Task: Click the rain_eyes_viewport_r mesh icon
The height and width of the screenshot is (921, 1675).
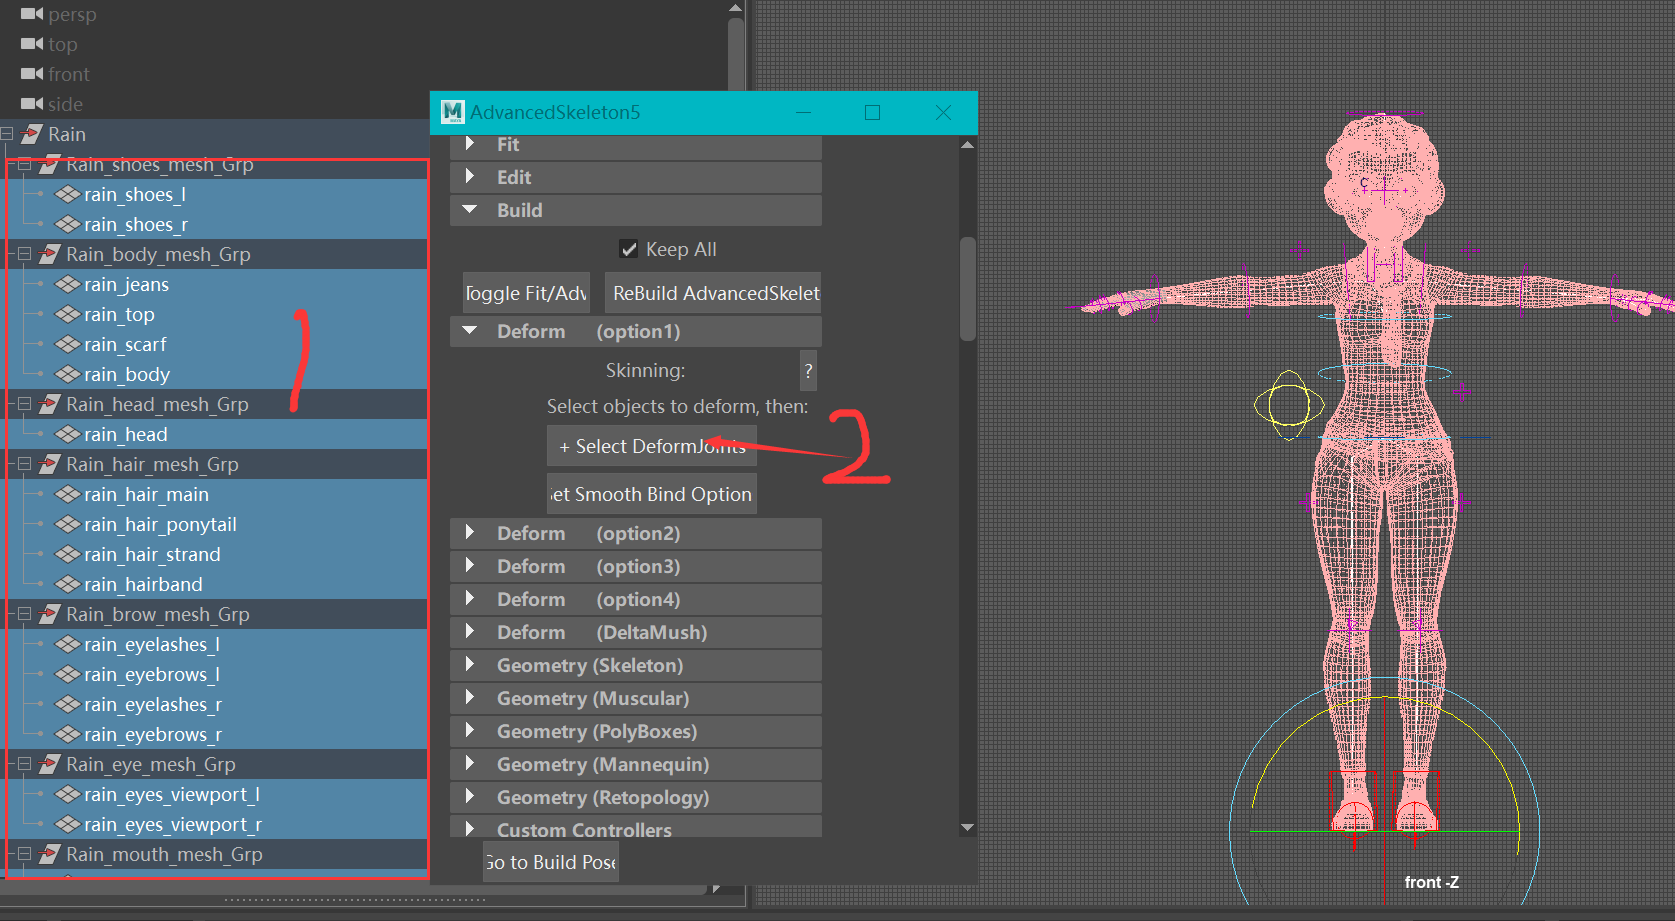Action: [x=66, y=824]
